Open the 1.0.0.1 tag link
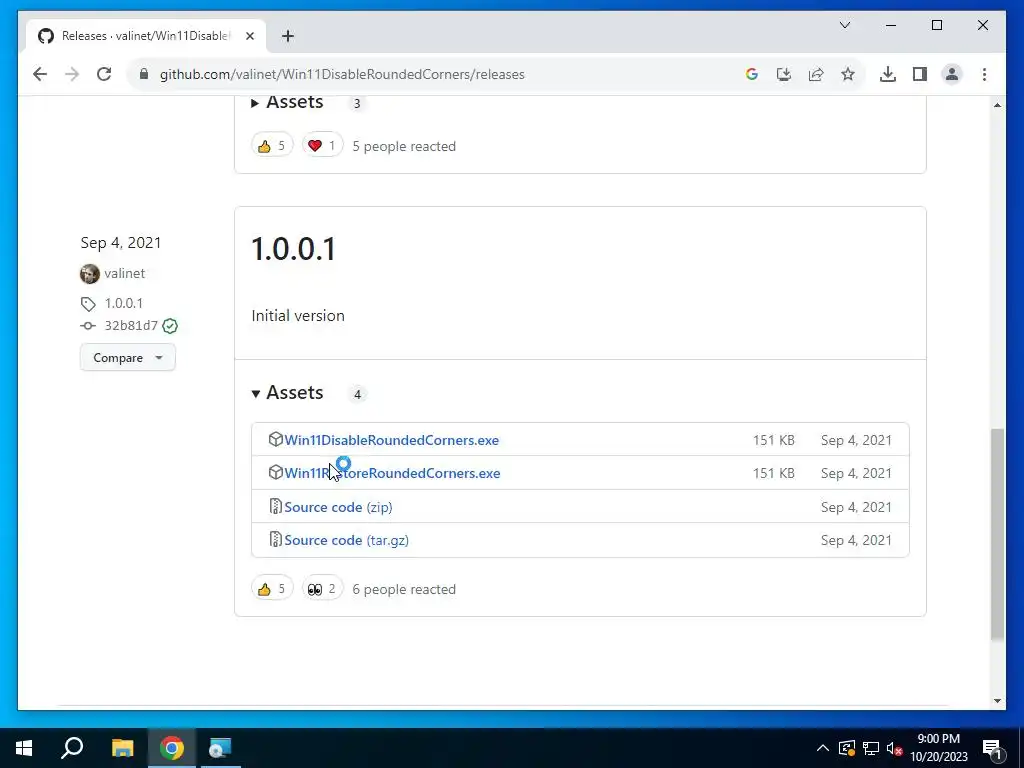 click(123, 303)
